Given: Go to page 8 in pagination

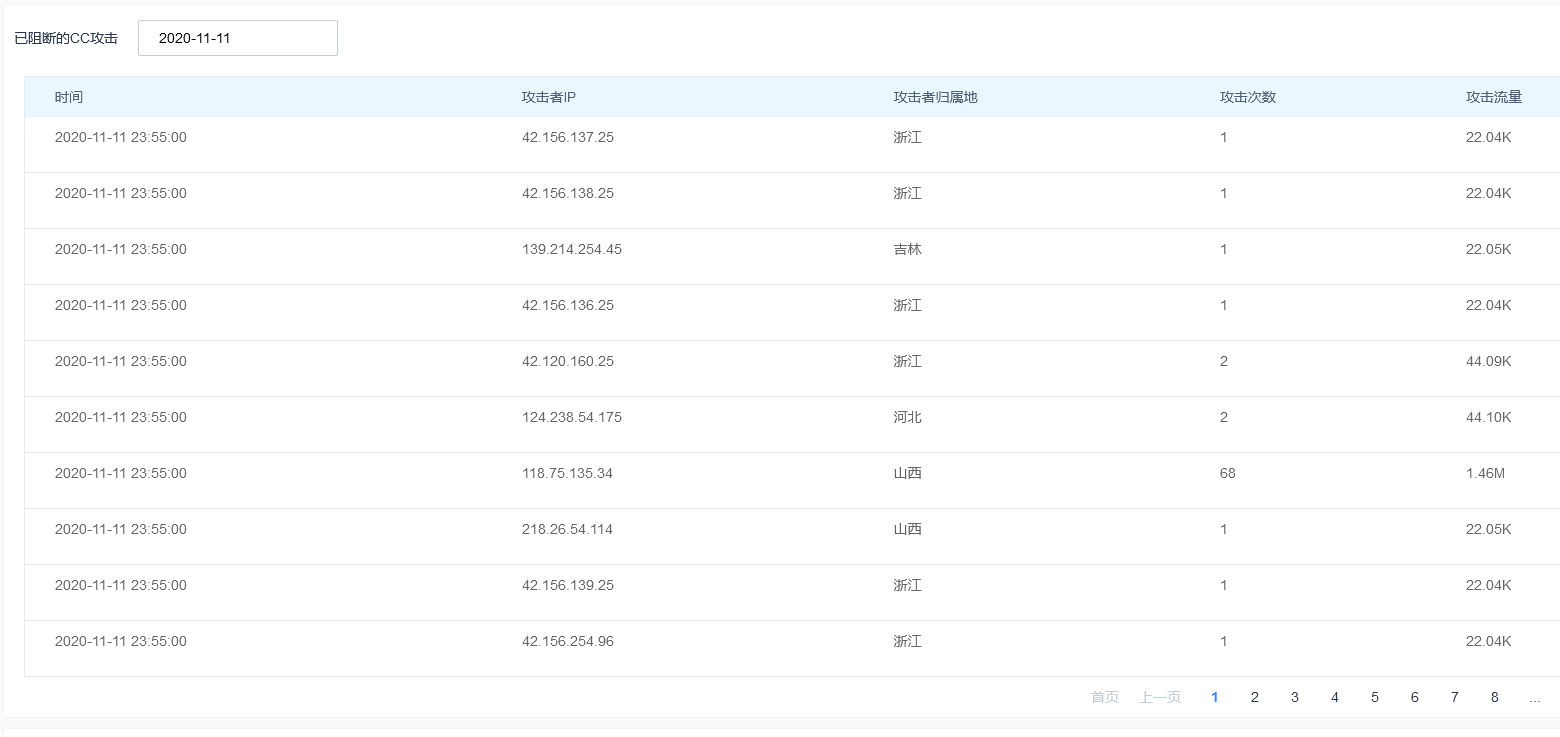Looking at the screenshot, I should 1495,697.
